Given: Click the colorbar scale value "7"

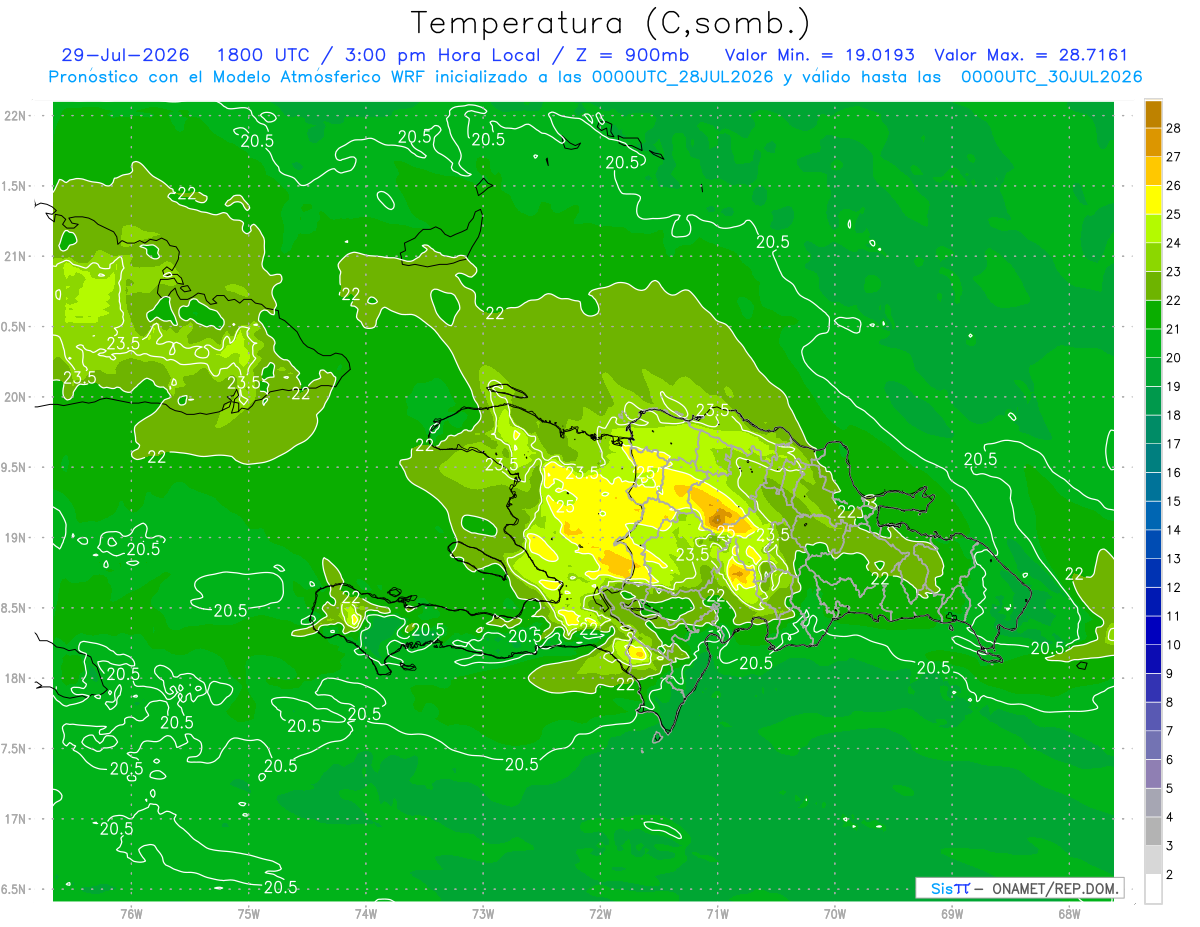Looking at the screenshot, I should click(x=1171, y=732).
